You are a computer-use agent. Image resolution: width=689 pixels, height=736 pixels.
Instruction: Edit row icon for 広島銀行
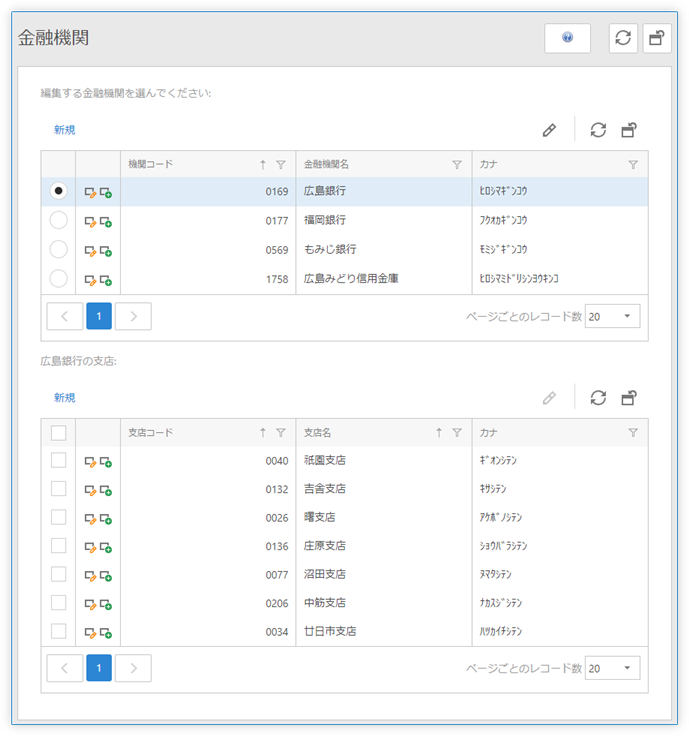coord(90,192)
